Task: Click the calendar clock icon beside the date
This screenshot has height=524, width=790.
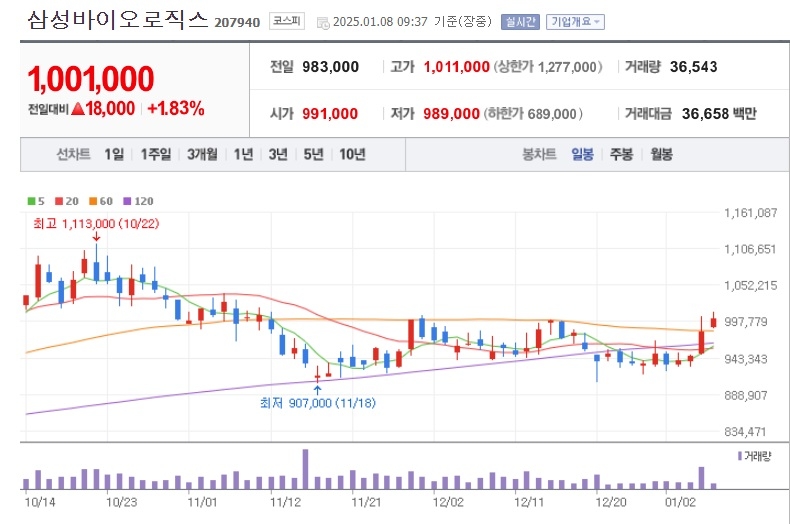Action: [323, 23]
